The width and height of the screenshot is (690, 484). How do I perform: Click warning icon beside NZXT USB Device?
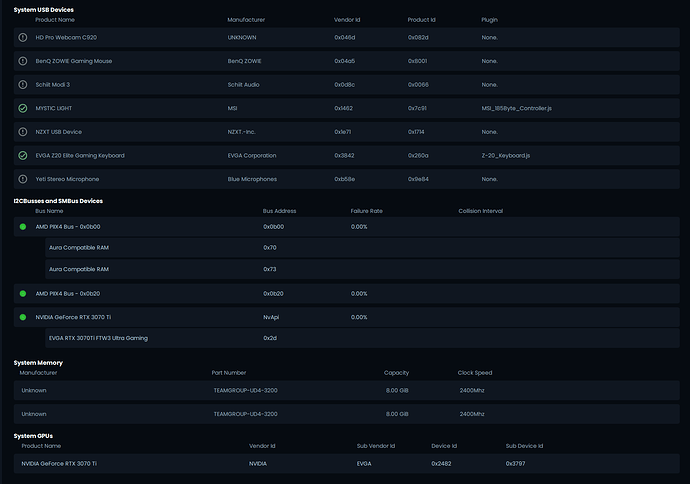coord(23,132)
